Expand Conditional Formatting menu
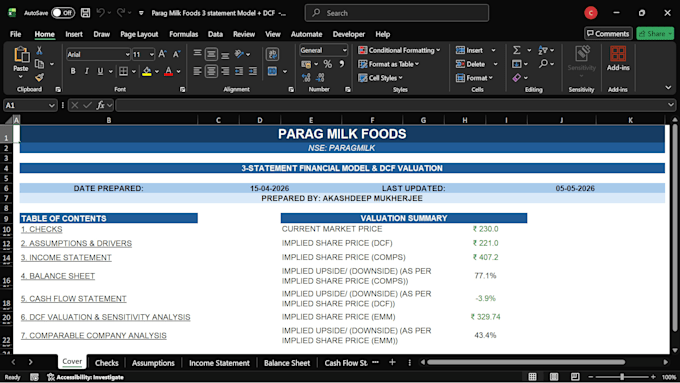This screenshot has height=383, width=680. pyautogui.click(x=399, y=50)
